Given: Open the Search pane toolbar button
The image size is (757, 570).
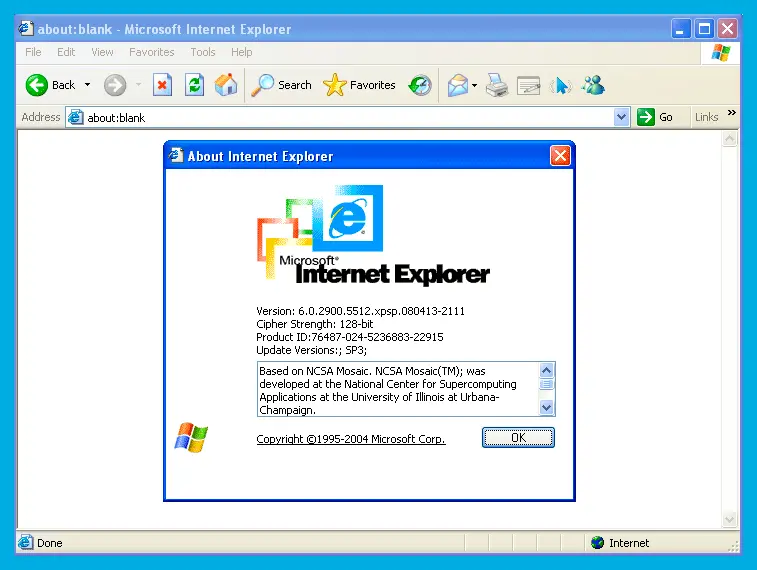Looking at the screenshot, I should click(282, 85).
